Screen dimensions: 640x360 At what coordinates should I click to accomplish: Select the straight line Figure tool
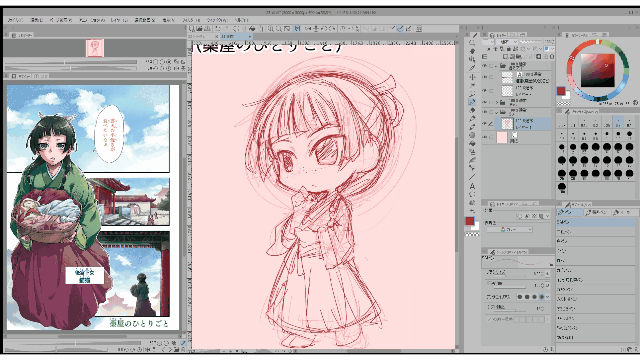click(x=472, y=177)
